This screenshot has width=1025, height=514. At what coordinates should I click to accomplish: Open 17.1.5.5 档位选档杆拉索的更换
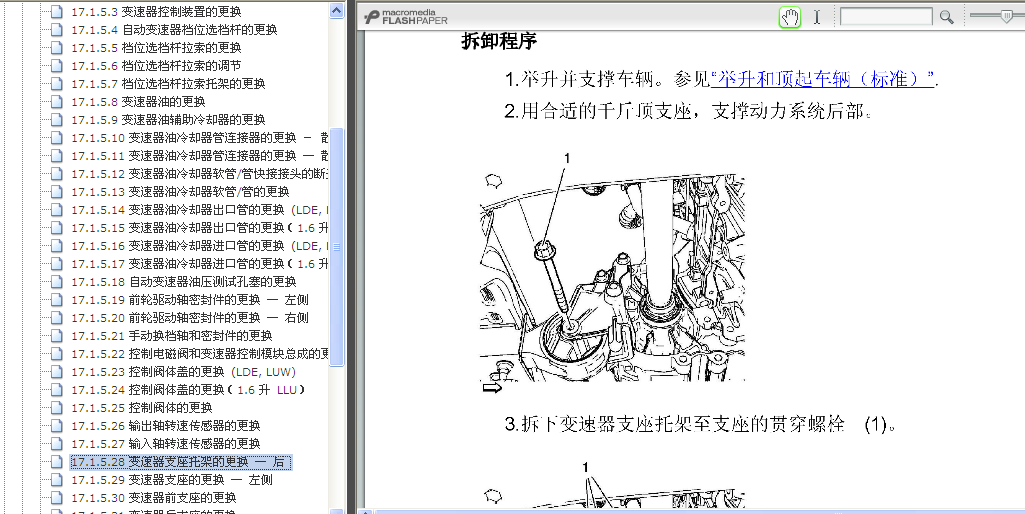156,48
